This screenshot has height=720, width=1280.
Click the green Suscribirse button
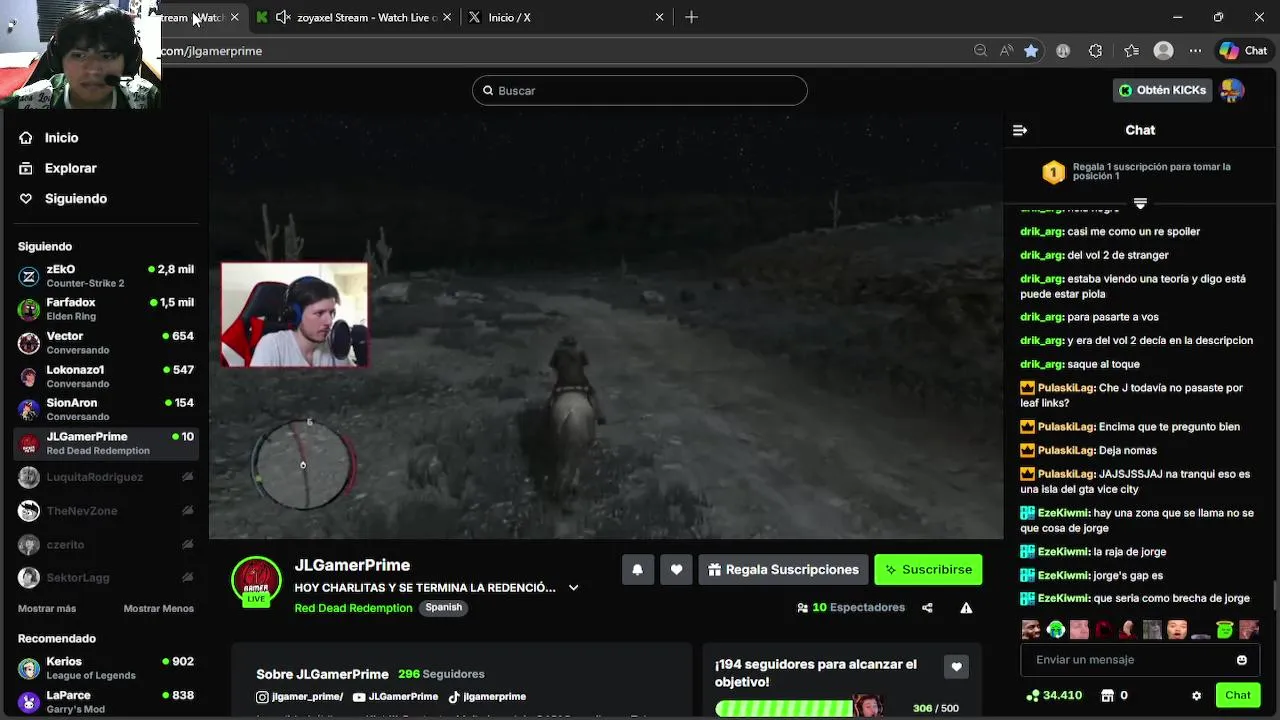(928, 570)
